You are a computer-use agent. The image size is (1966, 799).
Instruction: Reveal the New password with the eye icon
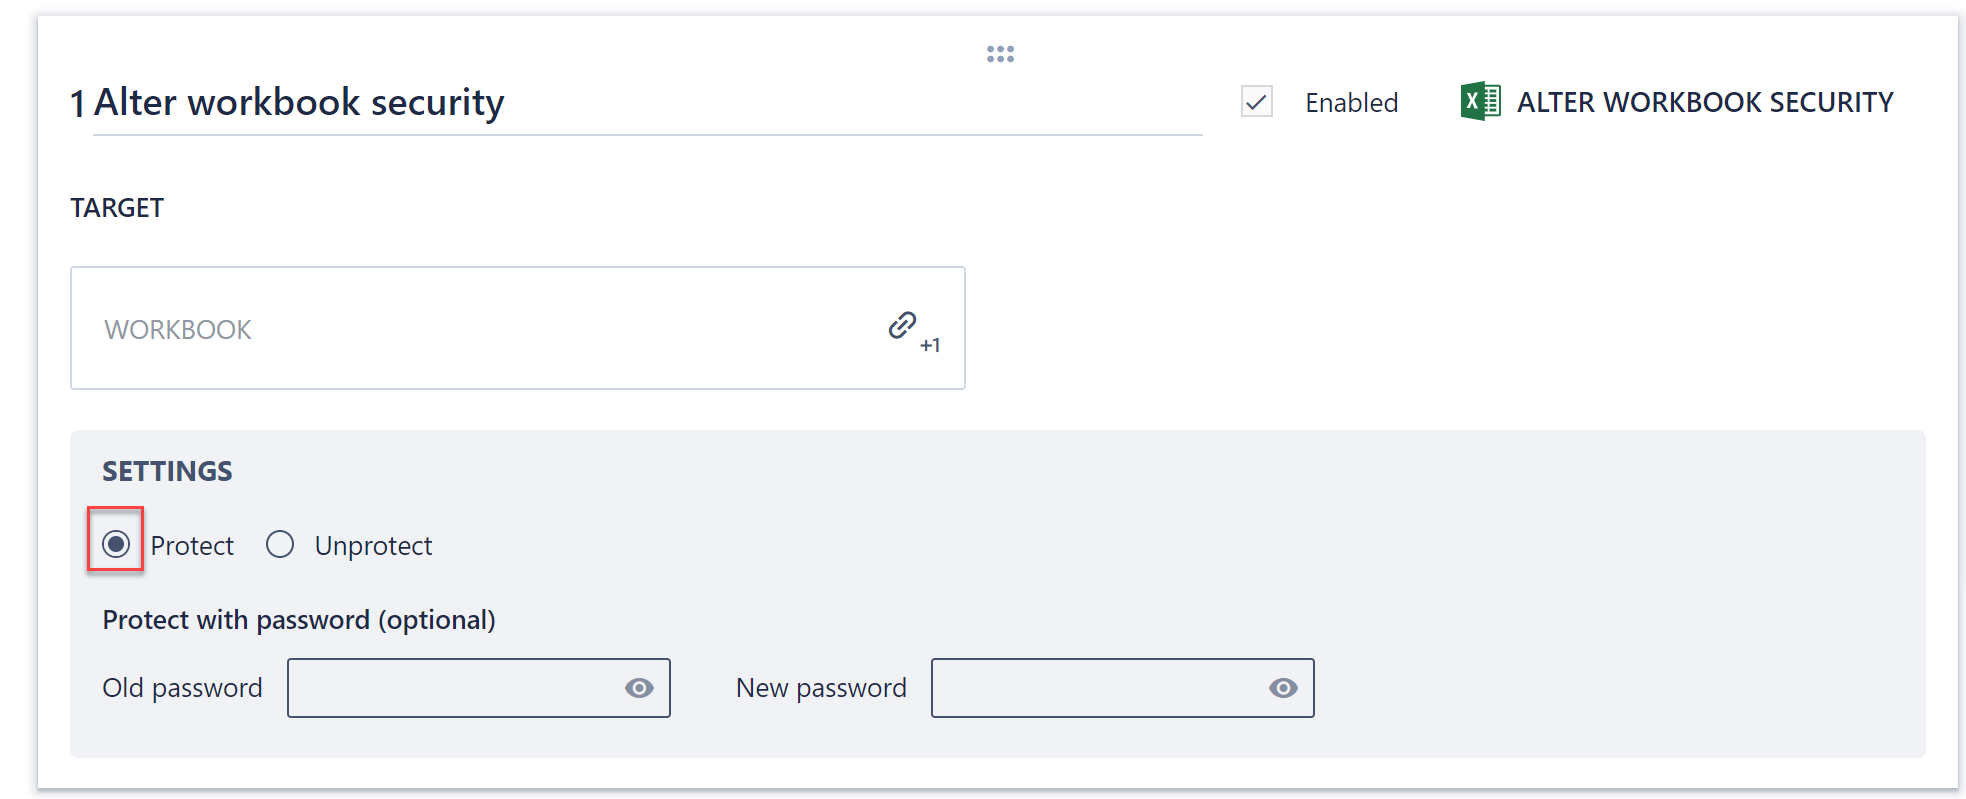(1285, 688)
